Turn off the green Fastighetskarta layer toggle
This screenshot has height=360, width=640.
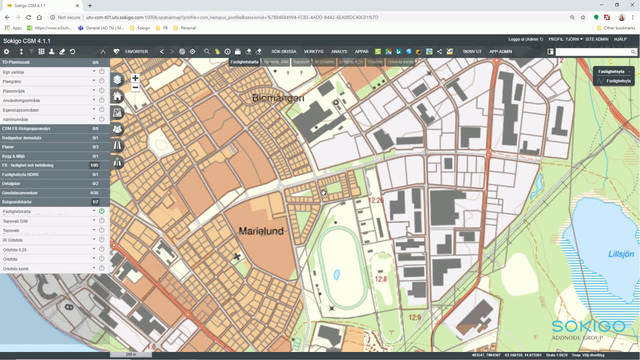(102, 211)
